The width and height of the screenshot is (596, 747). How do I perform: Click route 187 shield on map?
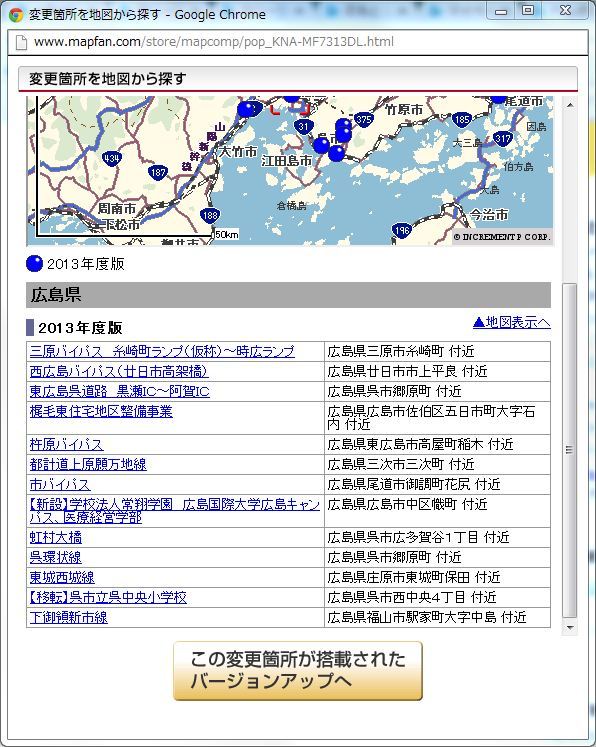[158, 172]
